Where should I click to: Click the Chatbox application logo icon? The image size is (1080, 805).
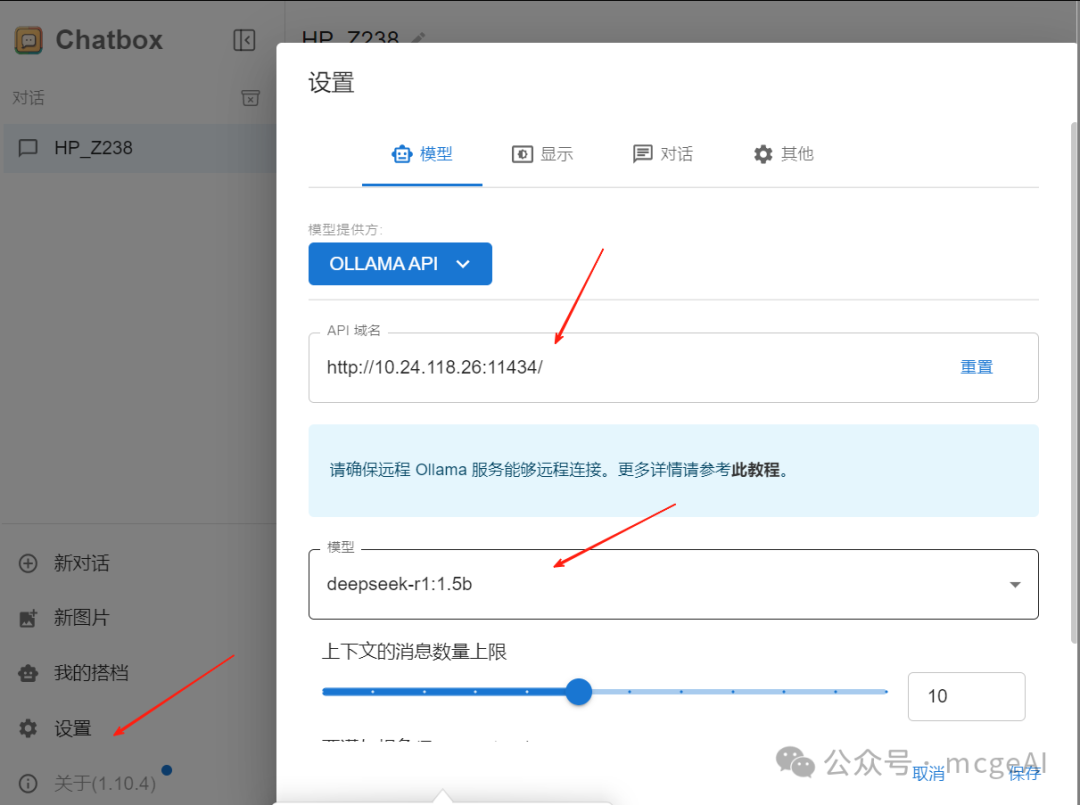(x=27, y=40)
